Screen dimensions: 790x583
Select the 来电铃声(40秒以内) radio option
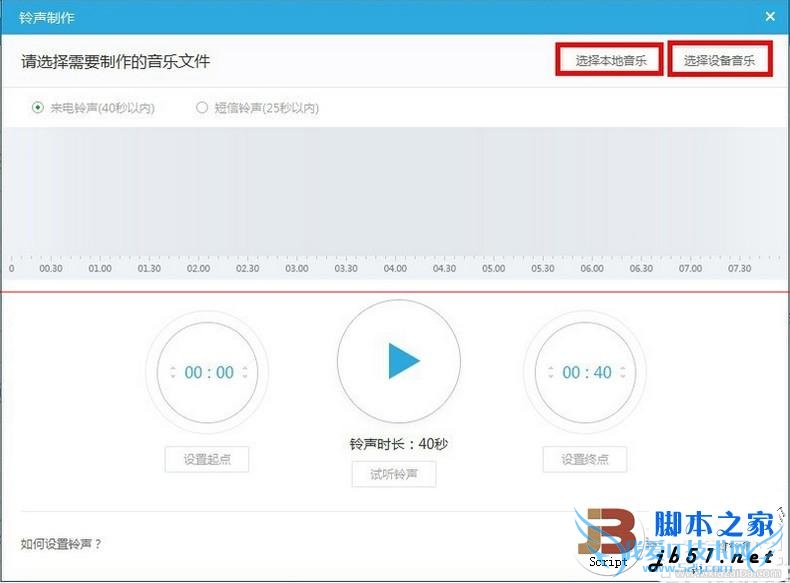93,108
